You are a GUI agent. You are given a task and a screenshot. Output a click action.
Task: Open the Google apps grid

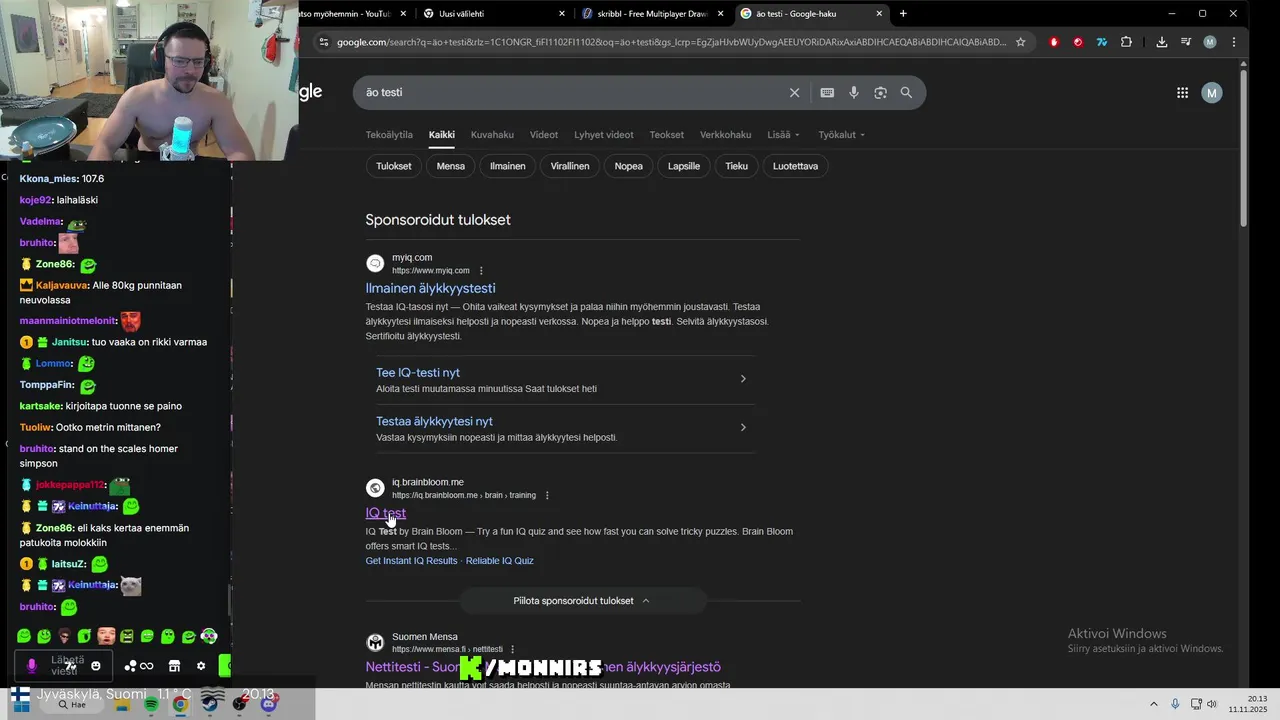click(x=1182, y=93)
